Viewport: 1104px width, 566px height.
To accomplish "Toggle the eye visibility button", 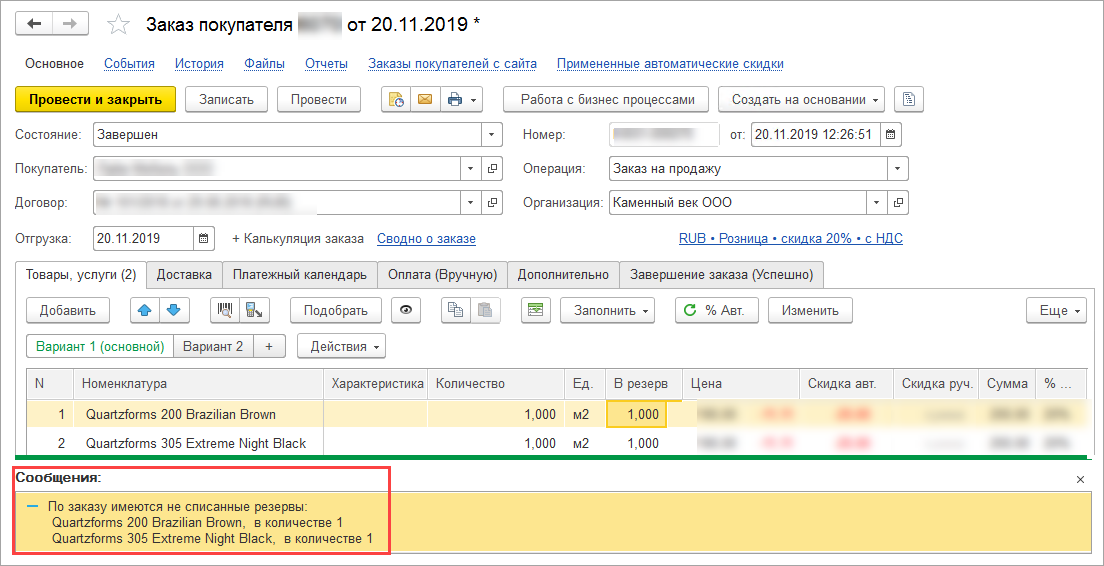I will pos(405,310).
